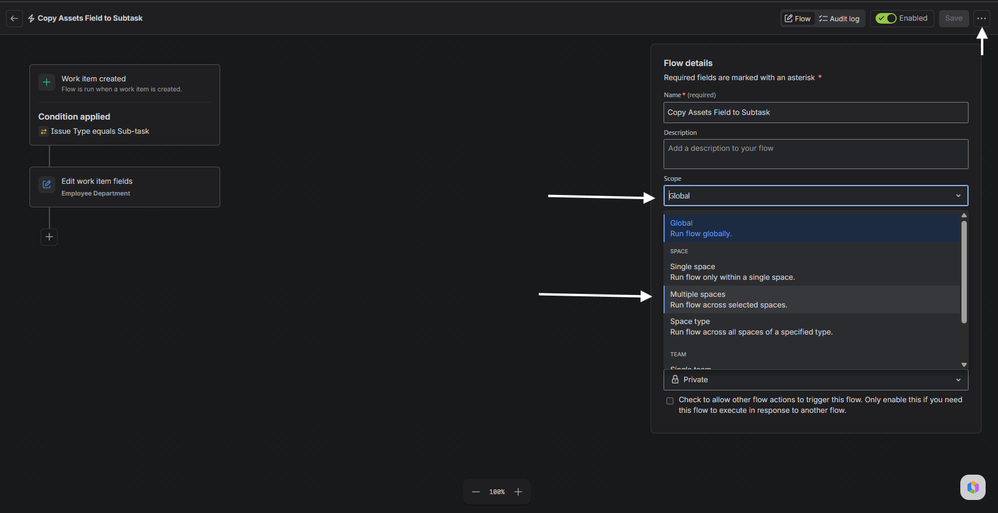Click the Issue Type equals Sub-task condition
This screenshot has width=998, height=513.
(x=100, y=131)
